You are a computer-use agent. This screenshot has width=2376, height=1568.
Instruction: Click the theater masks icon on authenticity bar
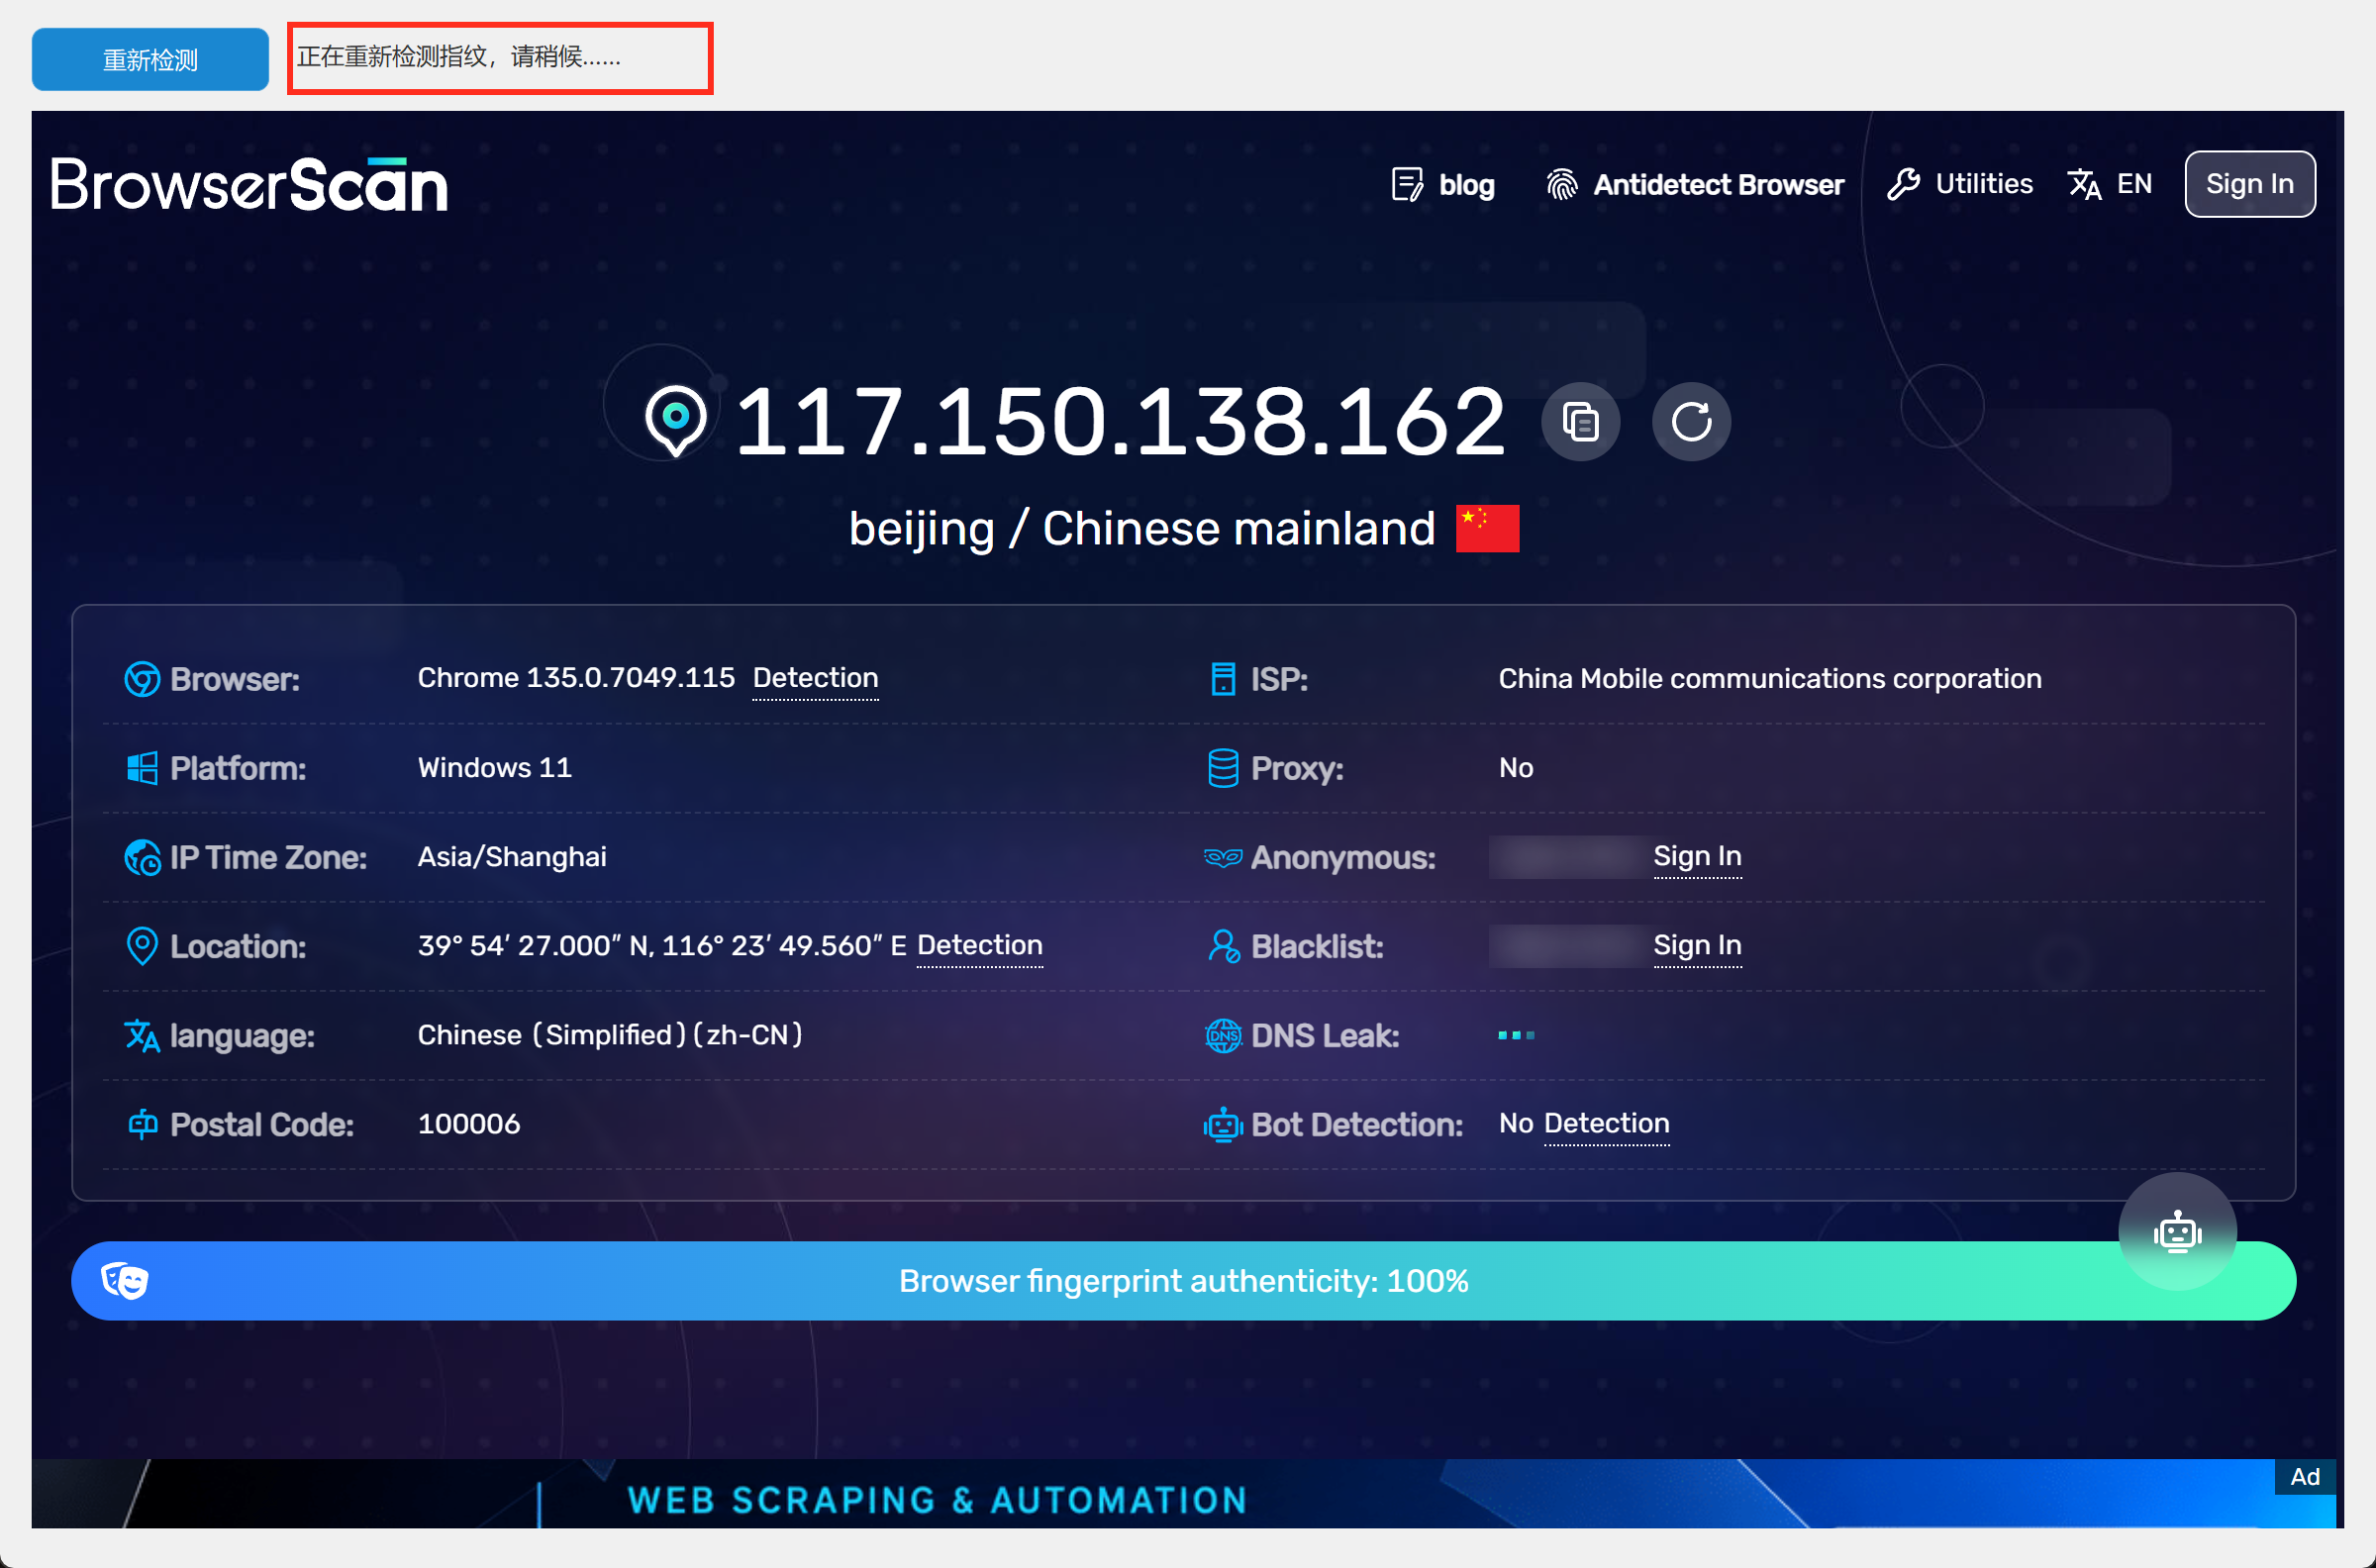point(125,1280)
